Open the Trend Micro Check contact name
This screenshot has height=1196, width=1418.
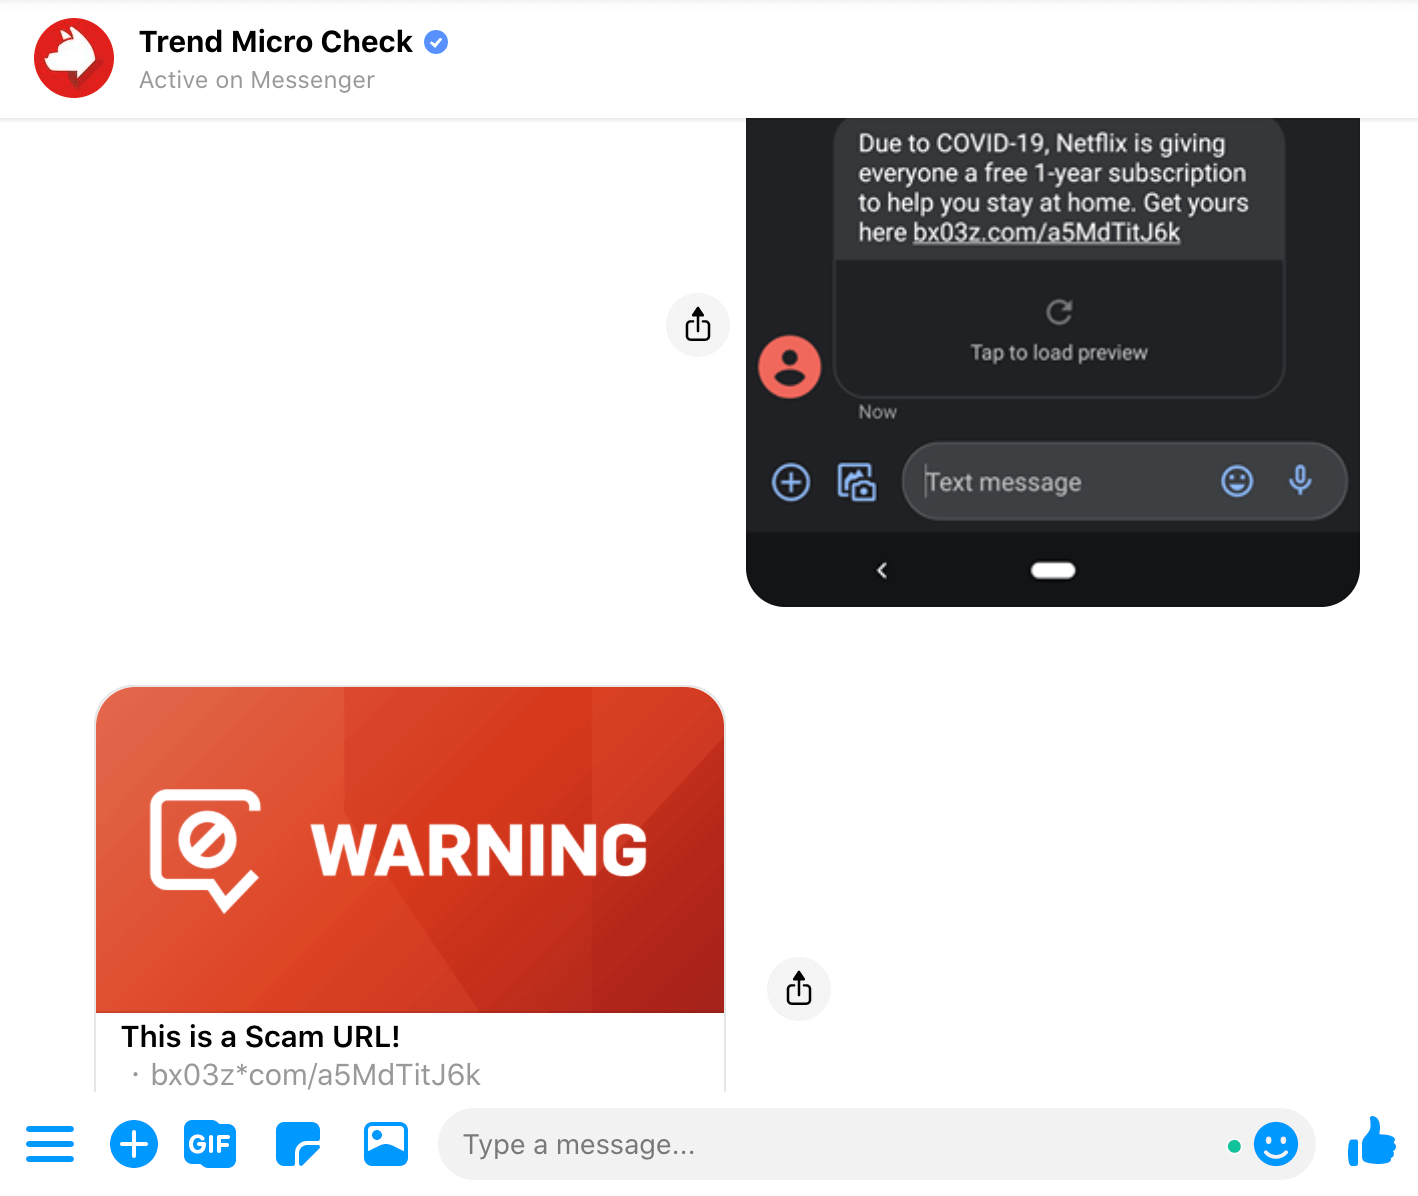click(x=275, y=42)
